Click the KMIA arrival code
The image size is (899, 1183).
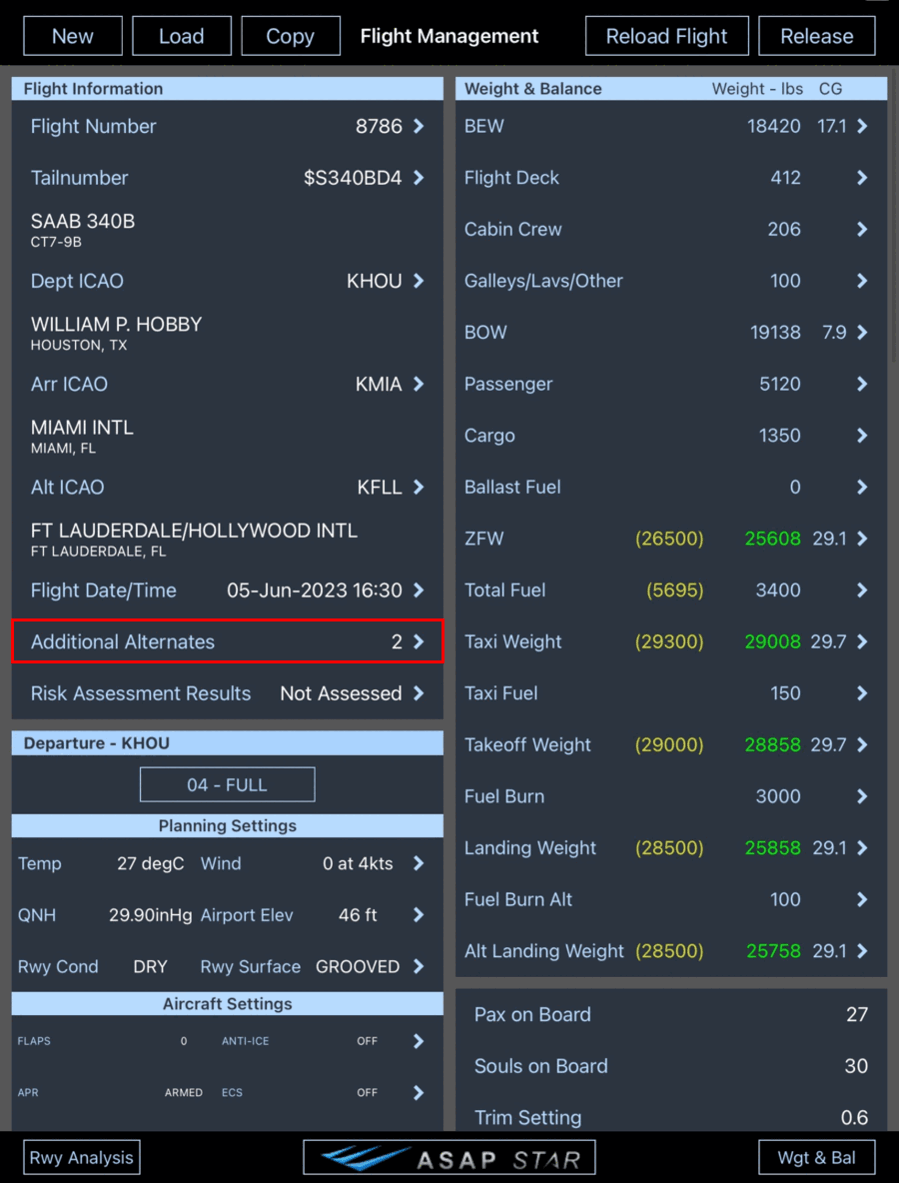pyautogui.click(x=379, y=384)
